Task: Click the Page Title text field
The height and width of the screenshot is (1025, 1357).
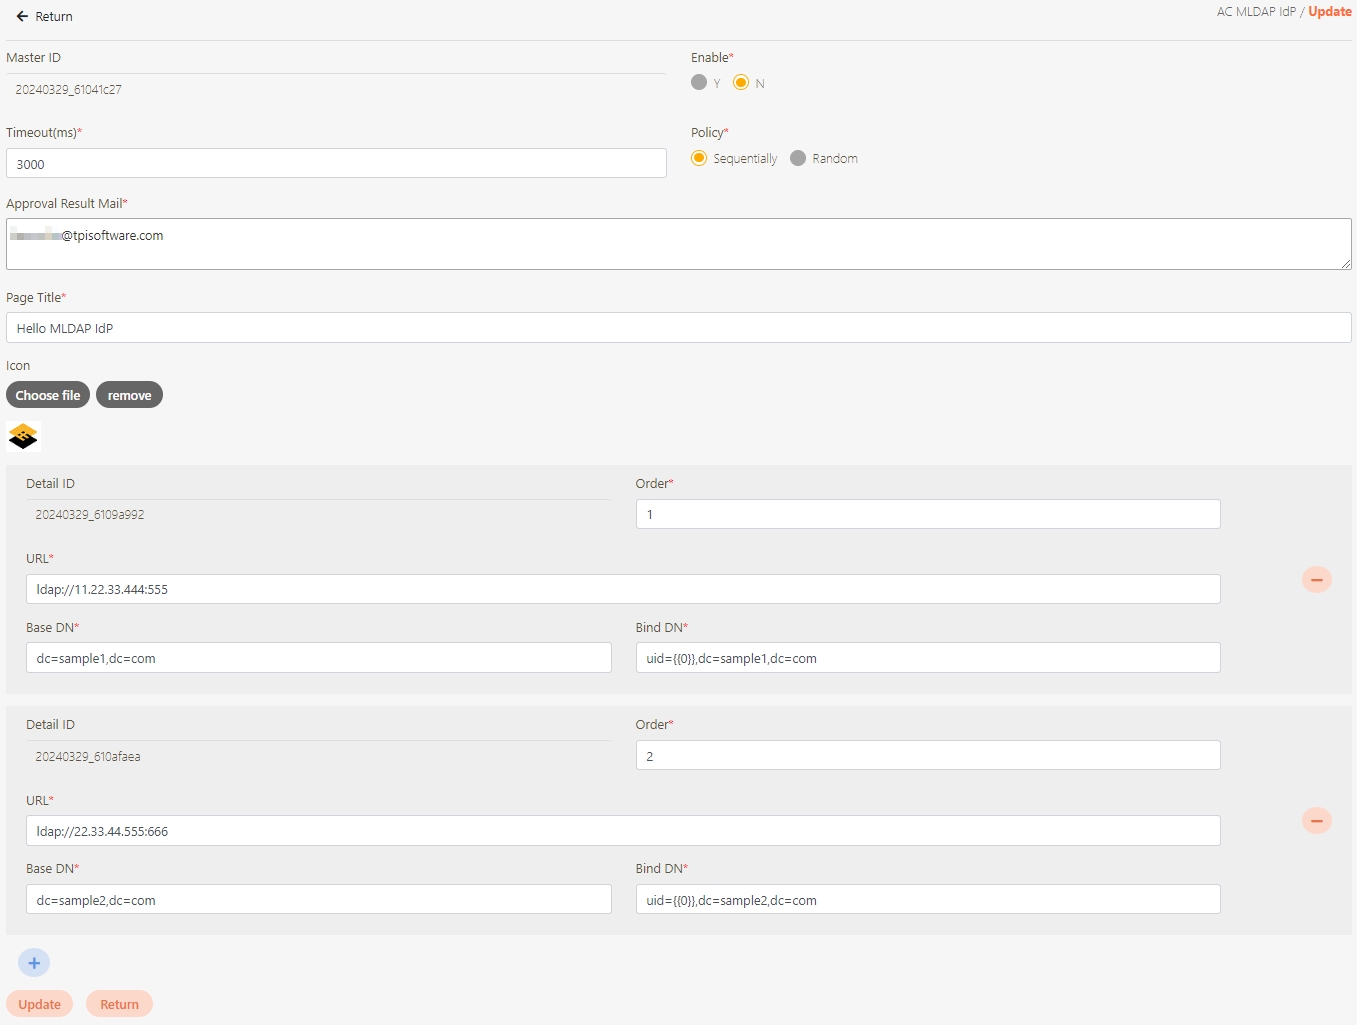Action: [x=678, y=328]
